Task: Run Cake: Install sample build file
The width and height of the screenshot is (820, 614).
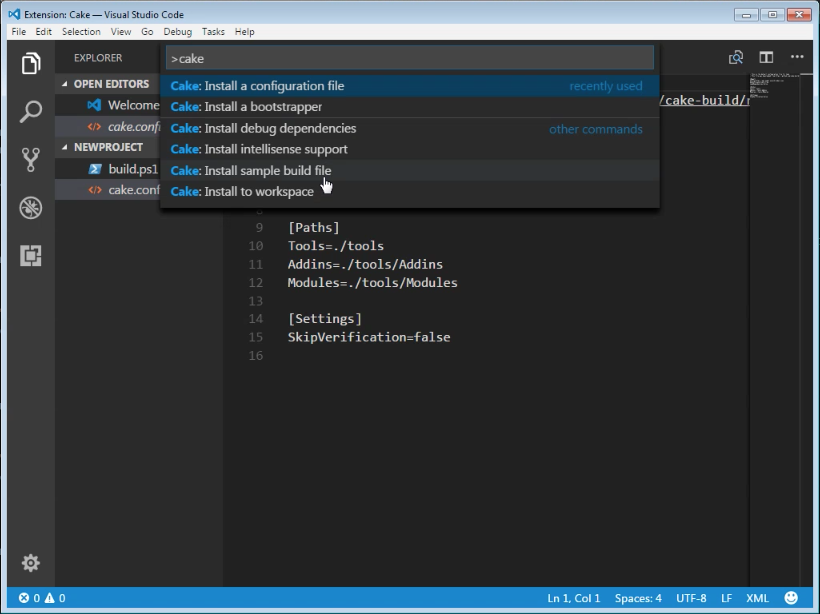Action: pos(409,170)
